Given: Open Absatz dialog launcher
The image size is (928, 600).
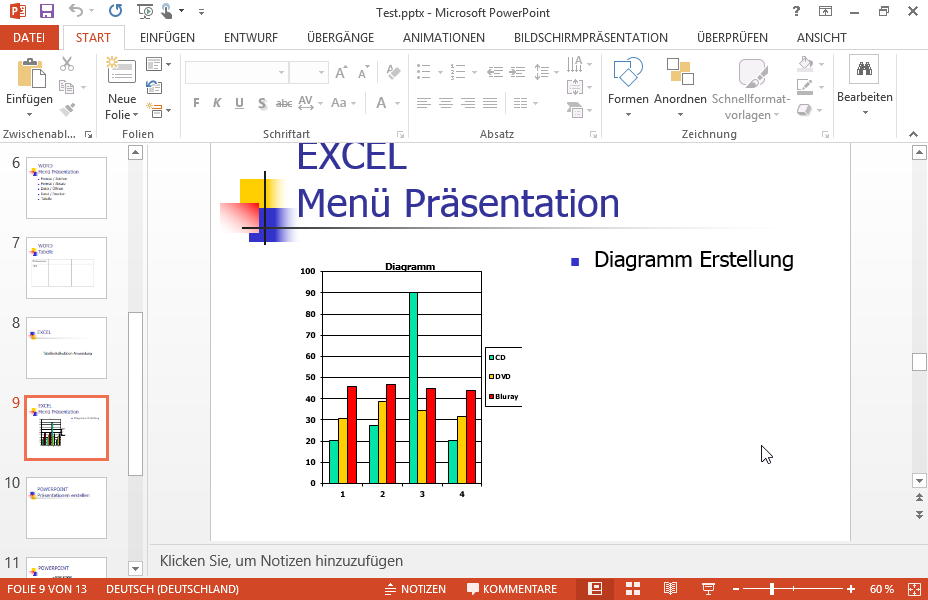Looking at the screenshot, I should (593, 135).
